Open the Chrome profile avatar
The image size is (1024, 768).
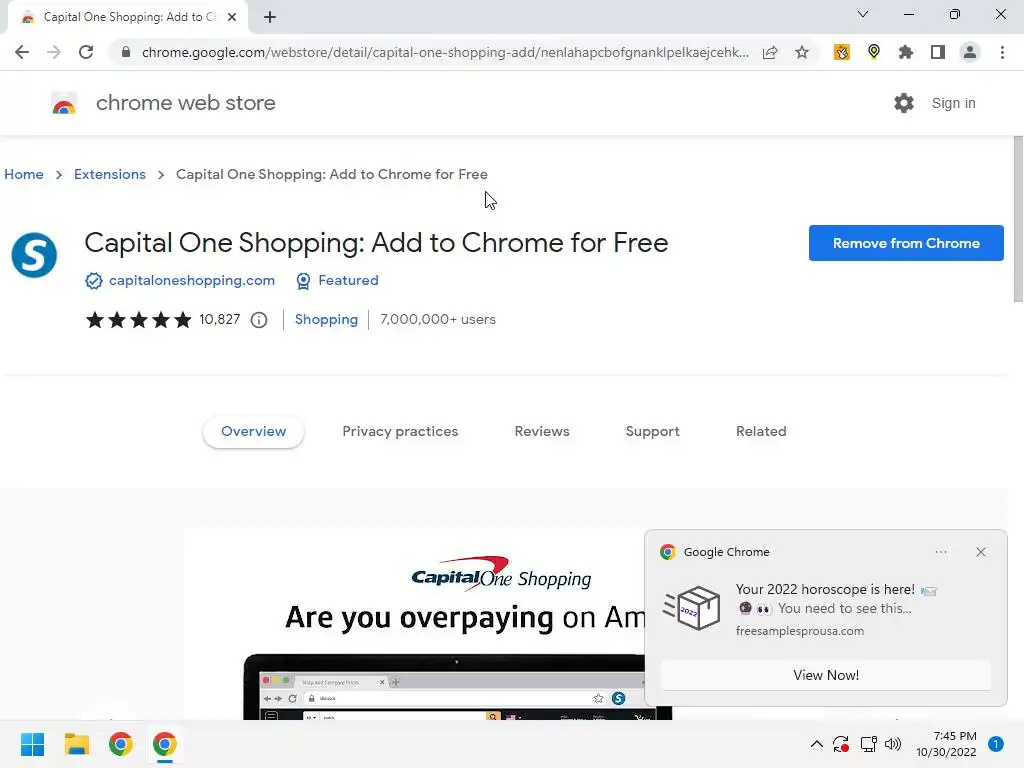[970, 52]
